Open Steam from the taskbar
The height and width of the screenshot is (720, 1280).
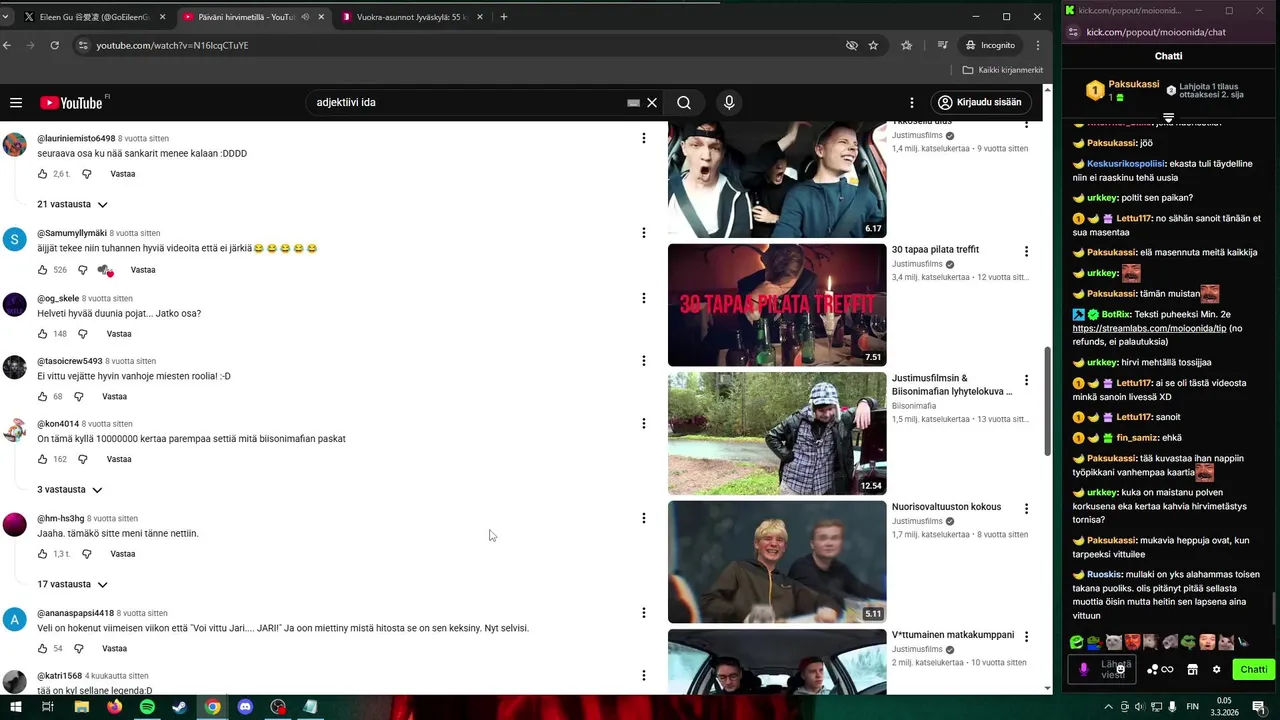(x=179, y=707)
